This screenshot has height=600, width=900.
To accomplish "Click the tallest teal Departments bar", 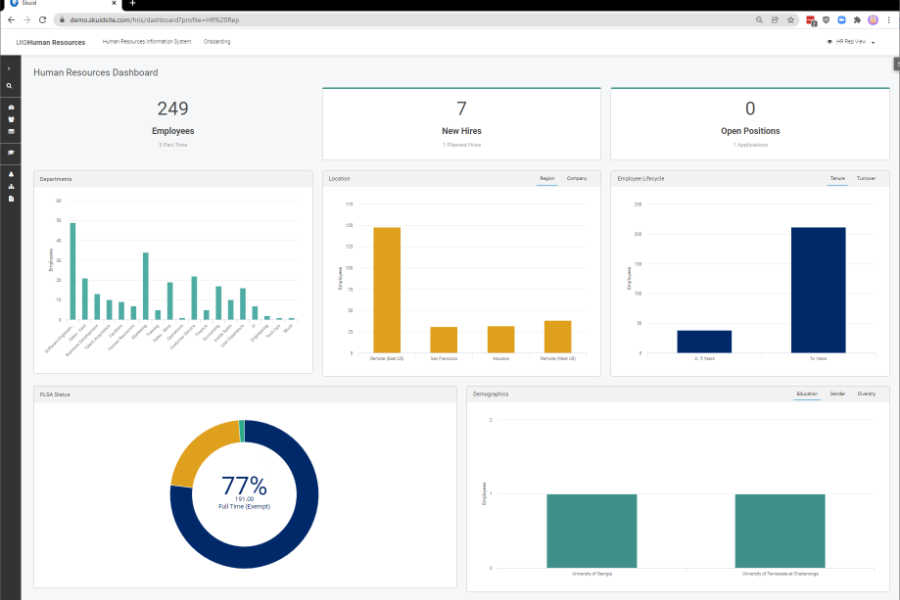I will (73, 271).
